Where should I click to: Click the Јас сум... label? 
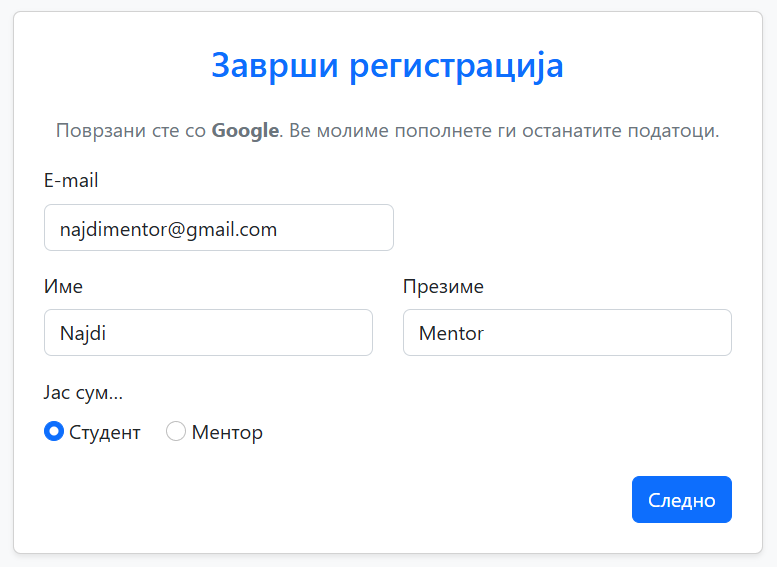coord(83,393)
